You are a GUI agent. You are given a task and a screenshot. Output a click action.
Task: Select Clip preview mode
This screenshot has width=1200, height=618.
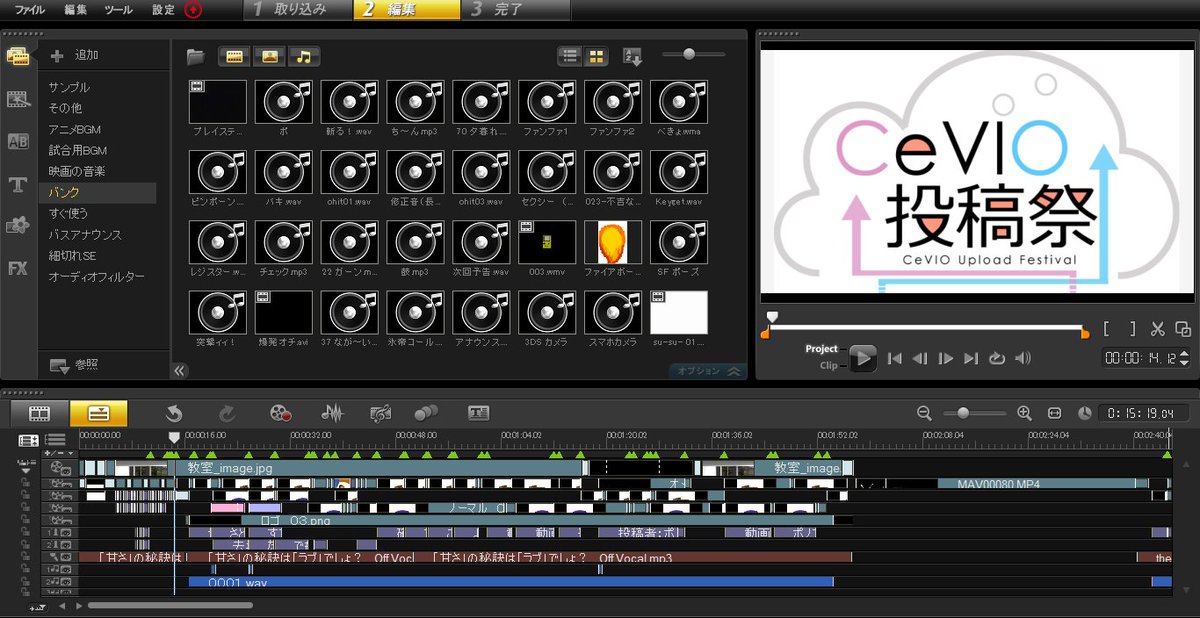[x=828, y=365]
